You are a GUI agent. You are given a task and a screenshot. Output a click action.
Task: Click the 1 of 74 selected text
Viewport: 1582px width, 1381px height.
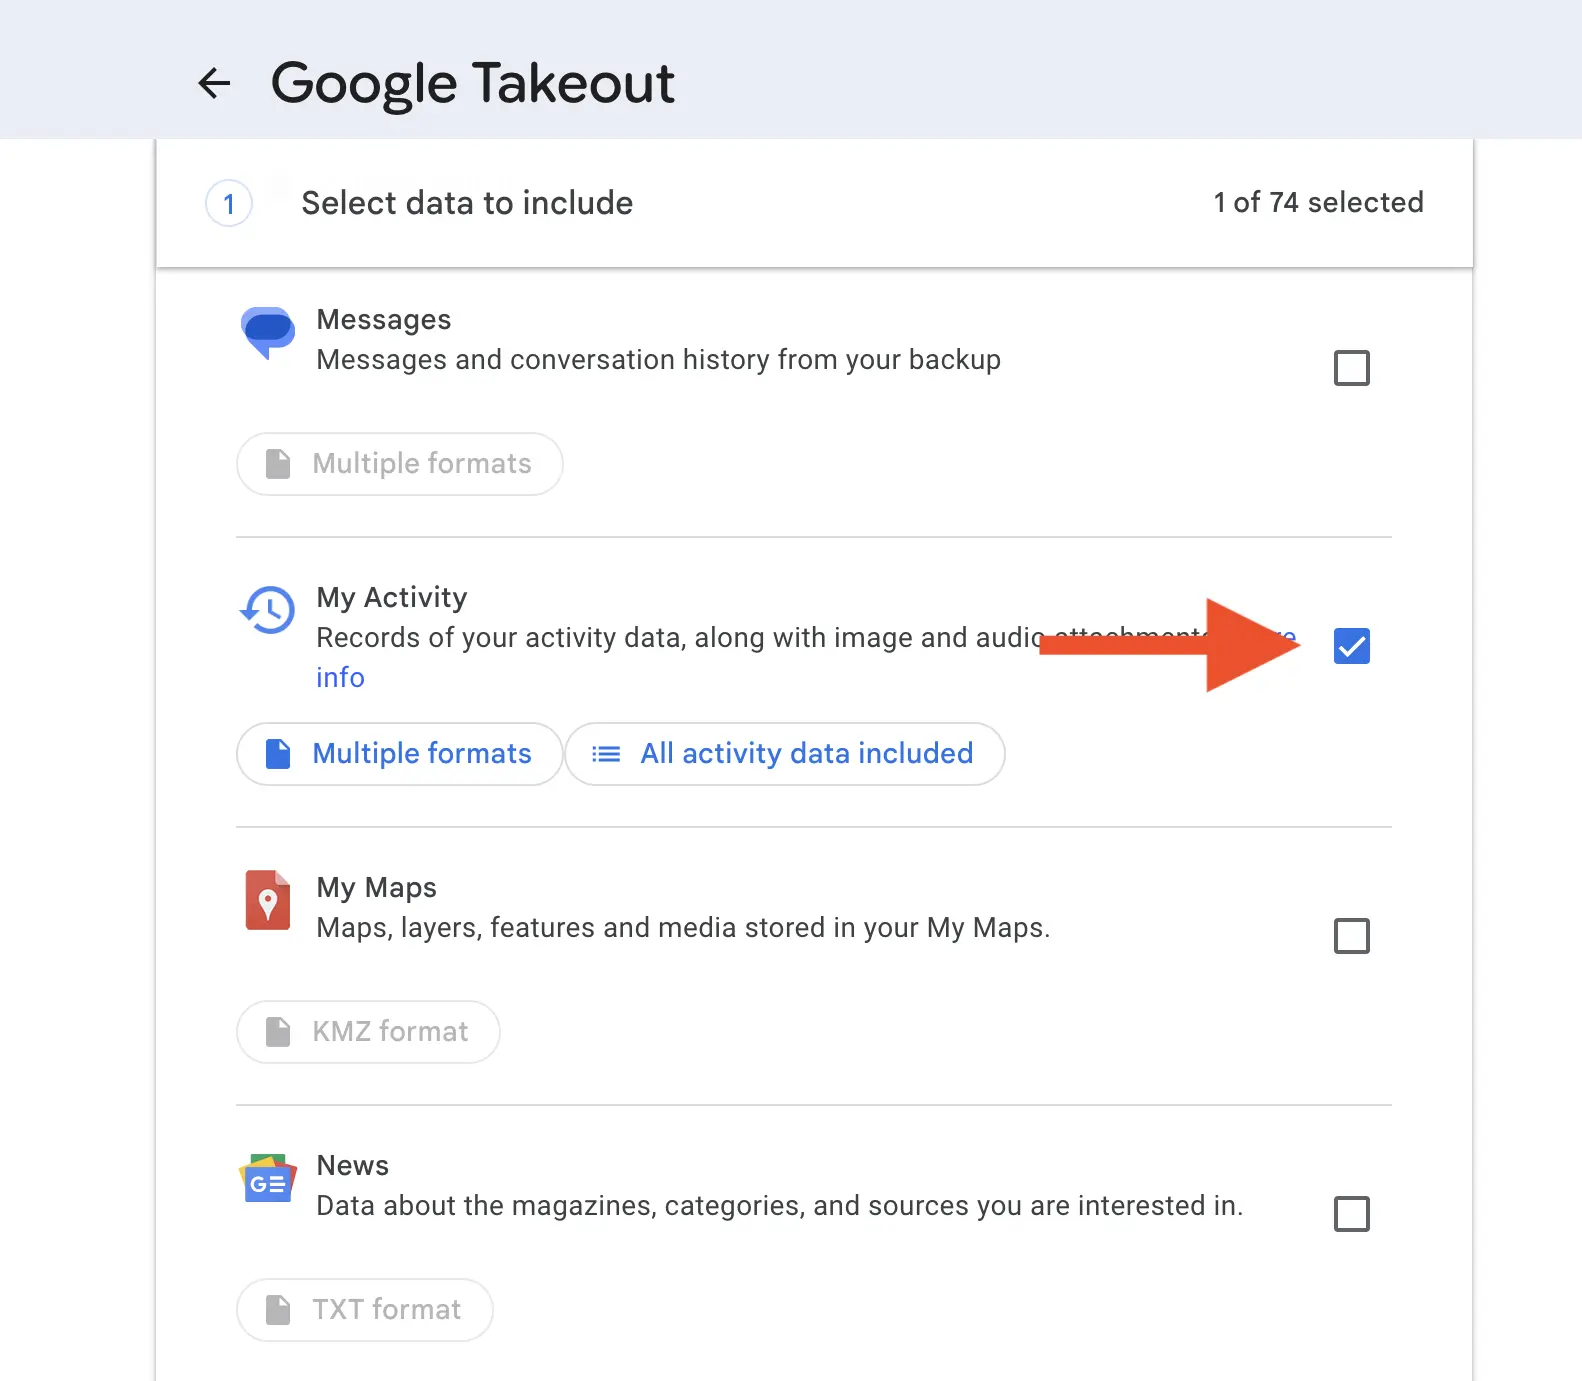point(1318,203)
